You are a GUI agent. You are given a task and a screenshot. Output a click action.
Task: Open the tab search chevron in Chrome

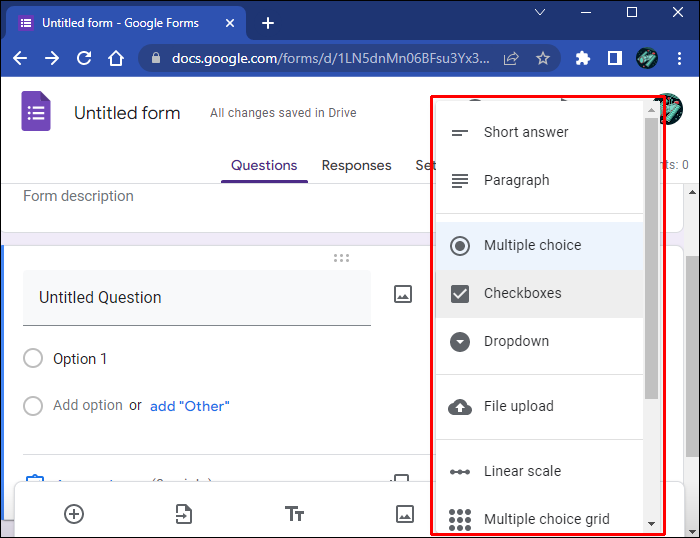coord(540,13)
